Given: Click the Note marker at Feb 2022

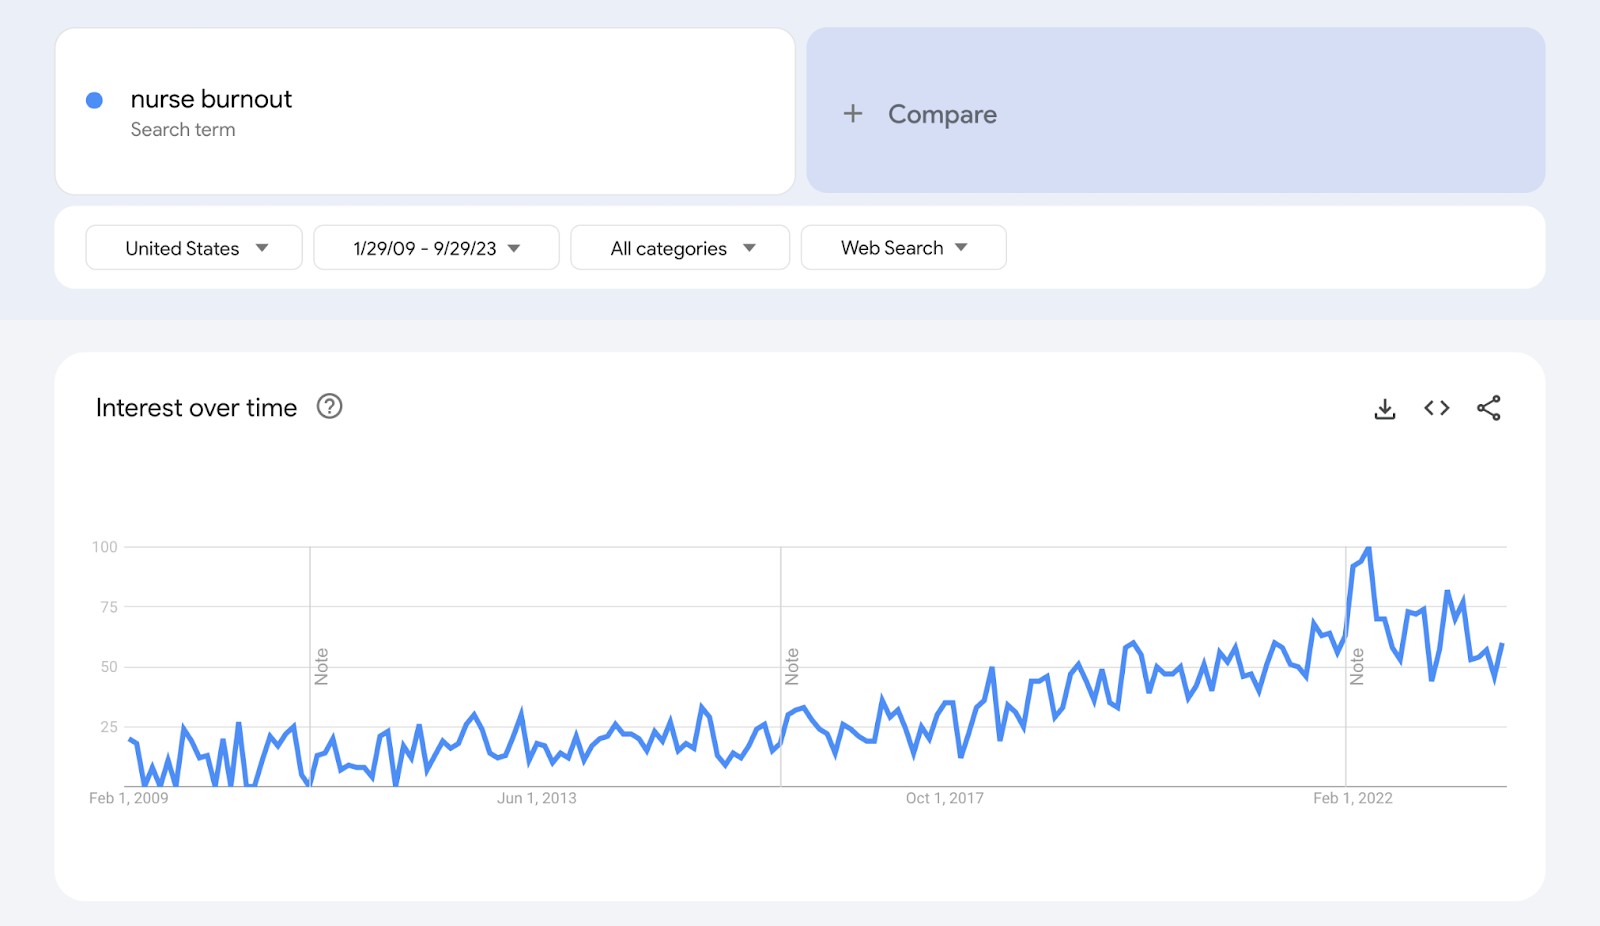Looking at the screenshot, I should 1357,666.
